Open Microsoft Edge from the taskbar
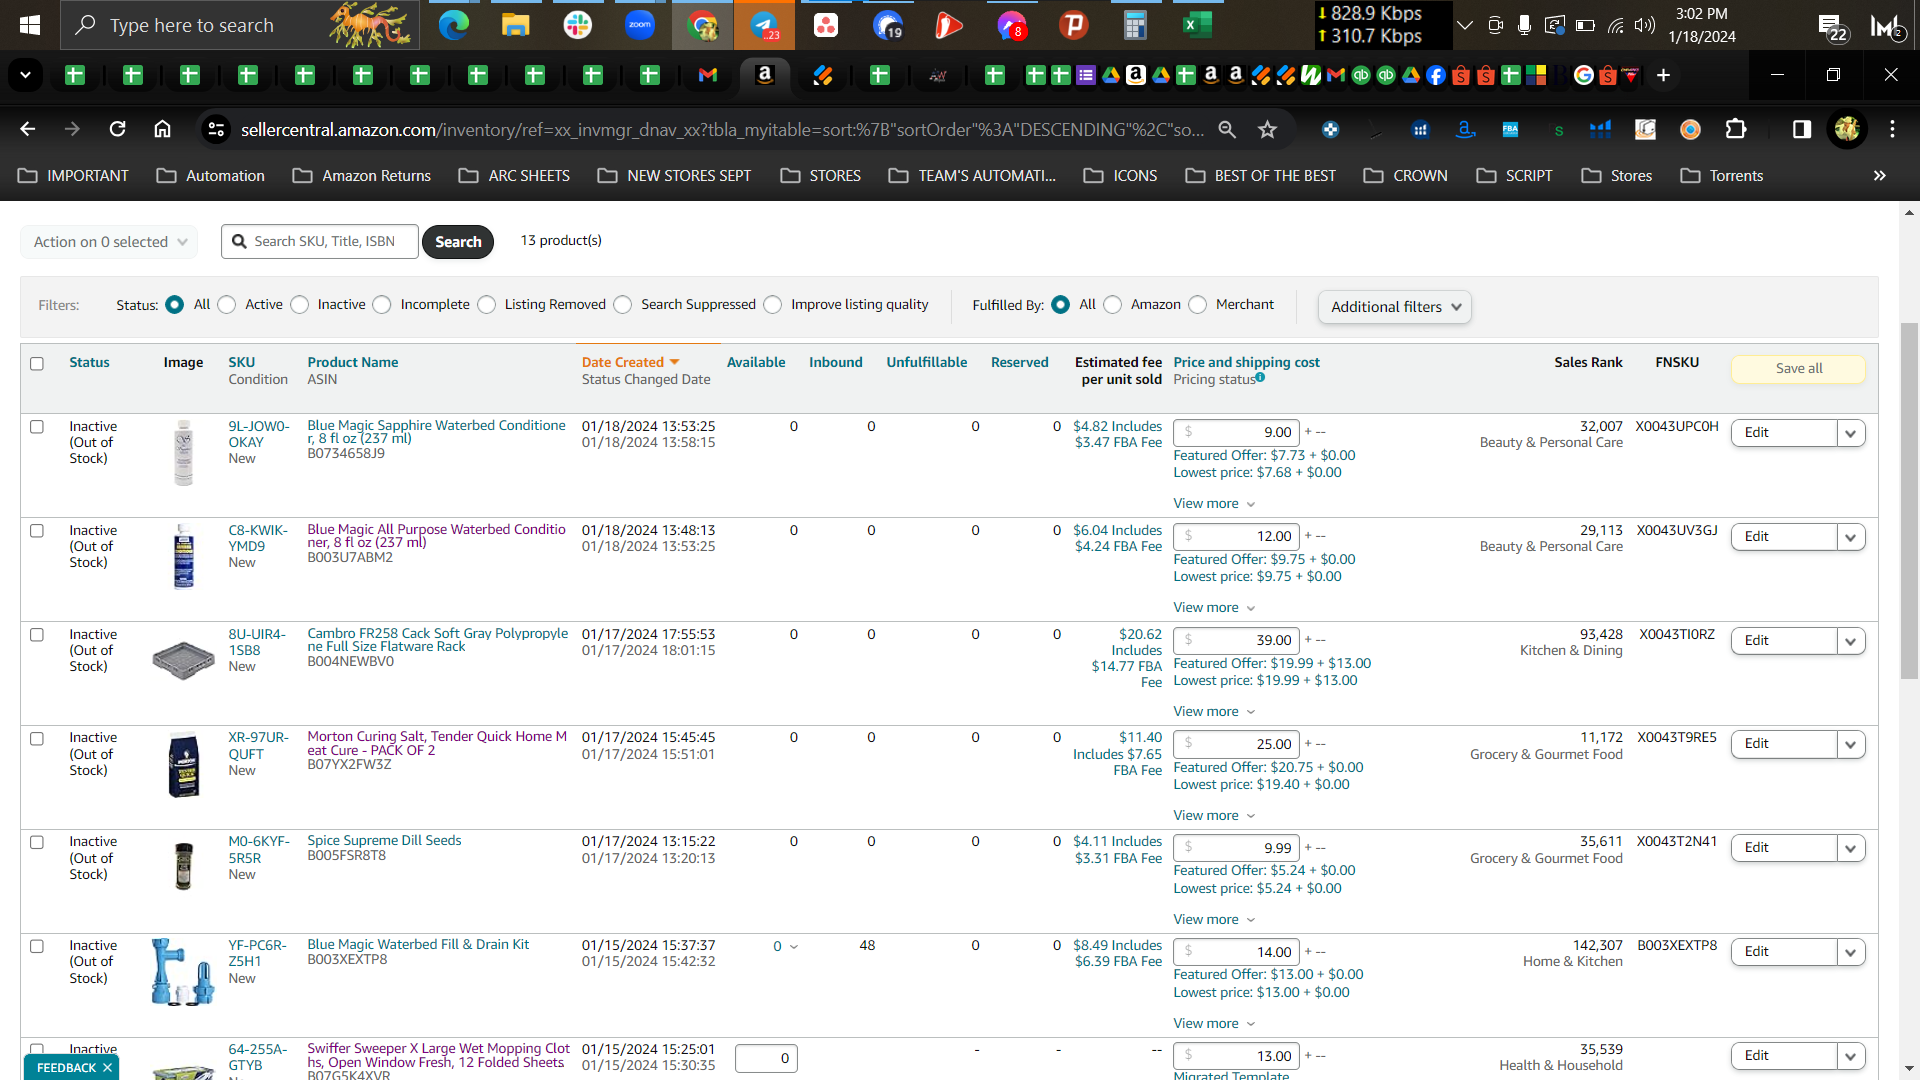Image resolution: width=1920 pixels, height=1080 pixels. tap(454, 25)
